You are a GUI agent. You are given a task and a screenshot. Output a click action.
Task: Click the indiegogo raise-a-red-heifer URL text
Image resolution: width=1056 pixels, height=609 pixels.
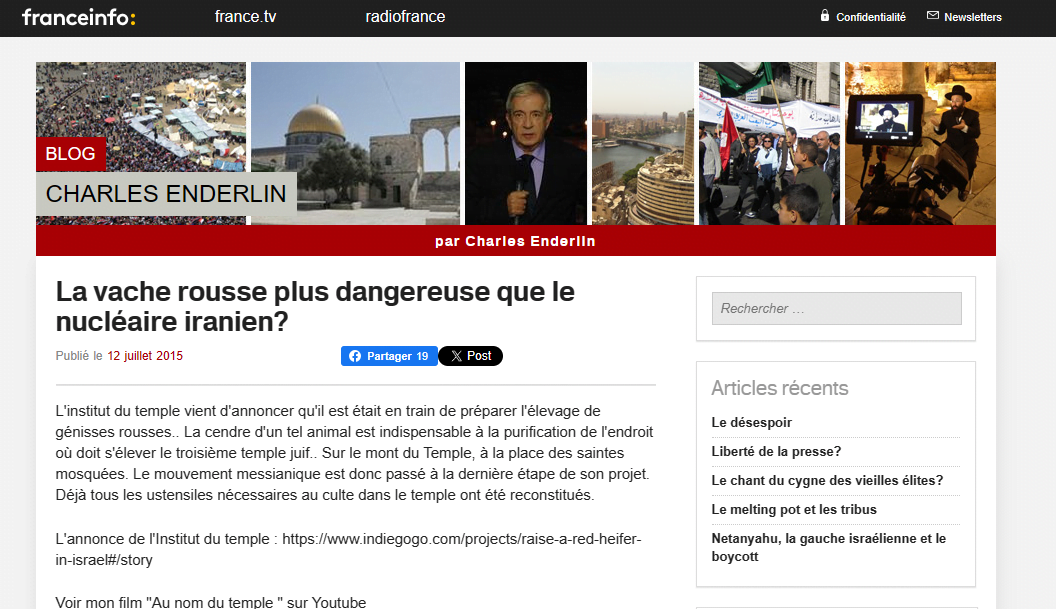(348, 550)
